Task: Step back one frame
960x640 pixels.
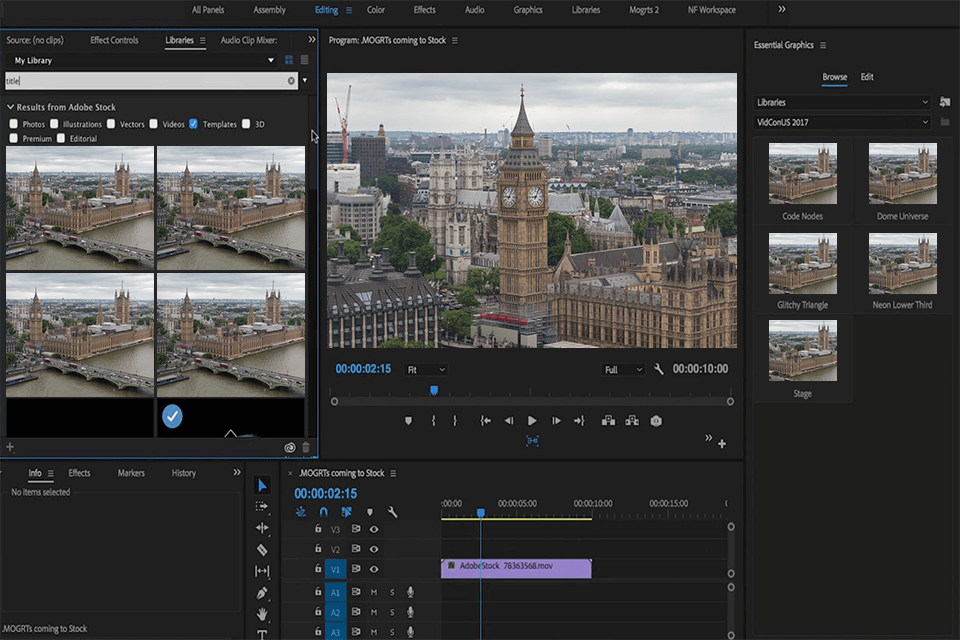Action: [509, 421]
